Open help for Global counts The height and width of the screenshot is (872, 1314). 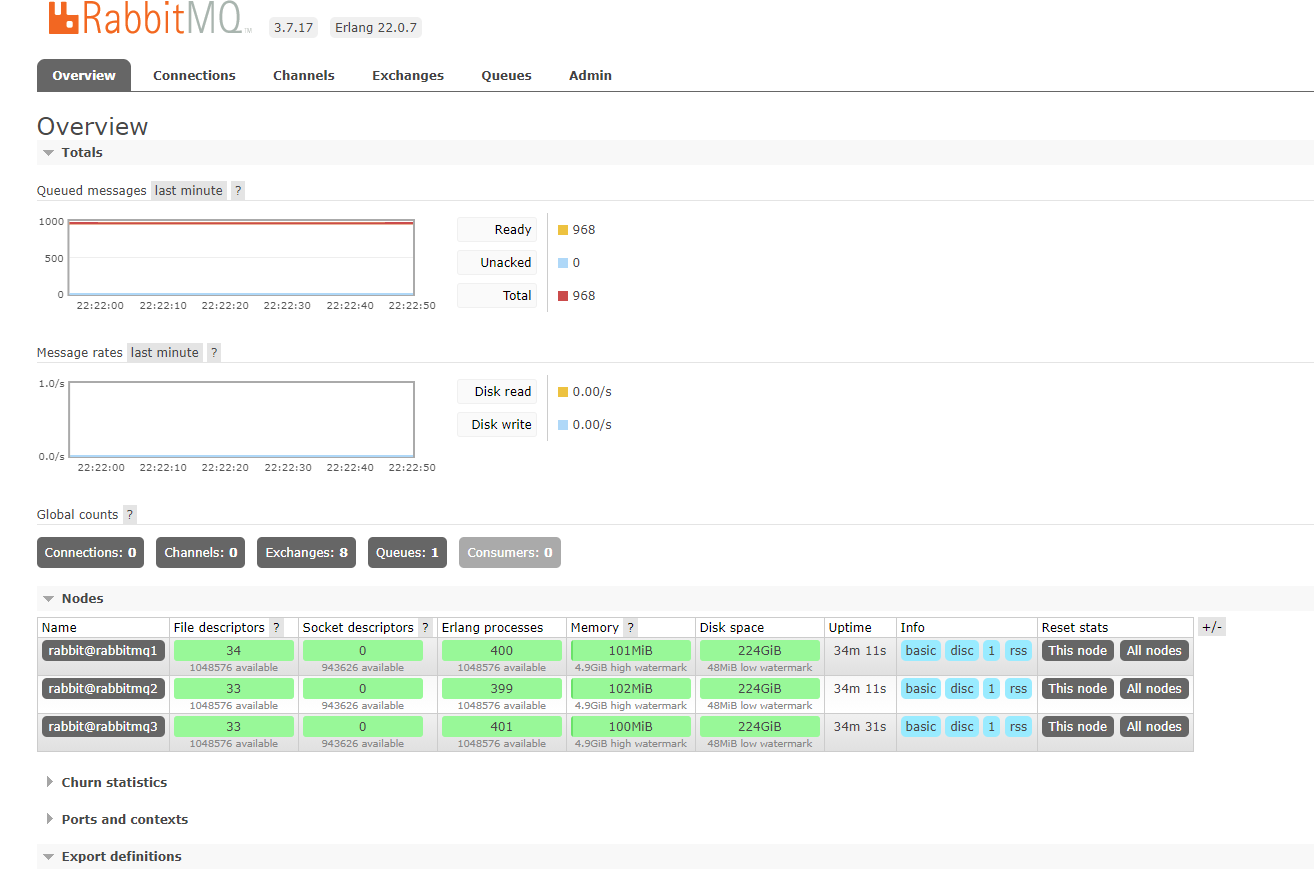point(130,514)
